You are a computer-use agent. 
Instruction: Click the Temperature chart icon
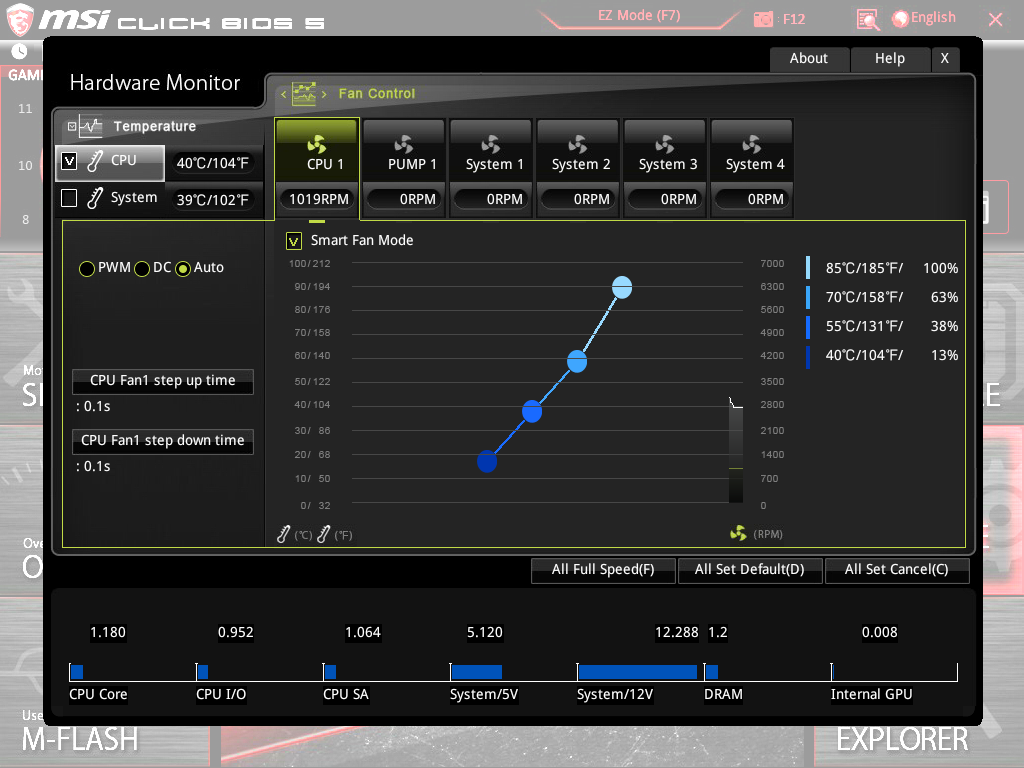[90, 126]
